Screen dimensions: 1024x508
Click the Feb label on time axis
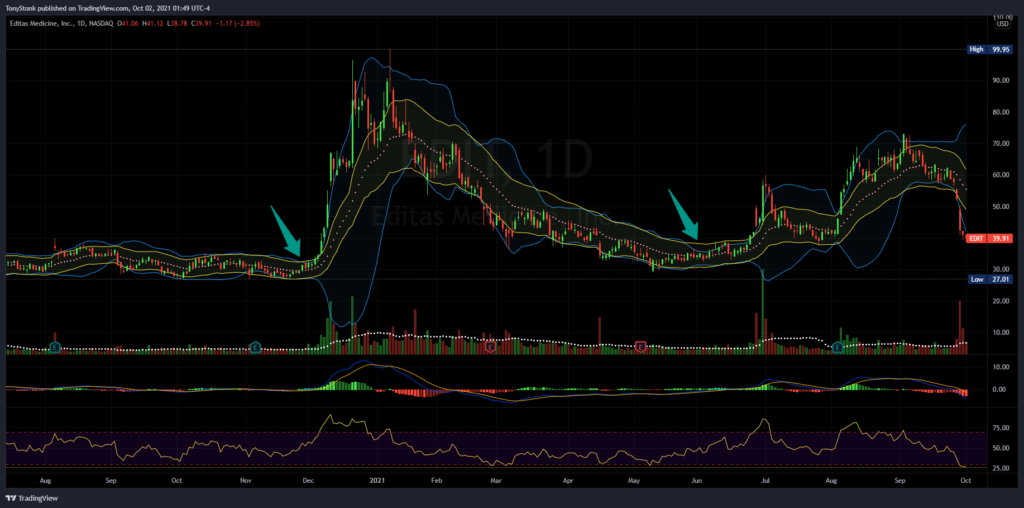click(436, 481)
